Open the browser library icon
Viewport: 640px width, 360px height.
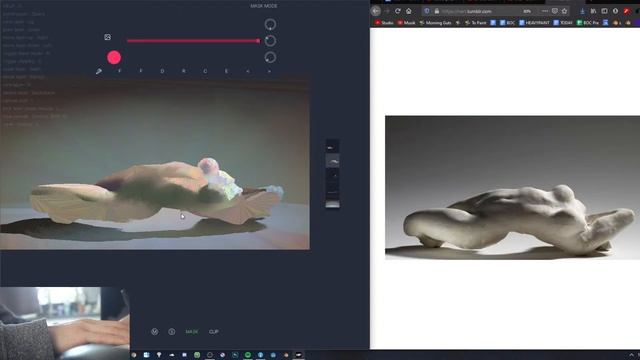593,11
